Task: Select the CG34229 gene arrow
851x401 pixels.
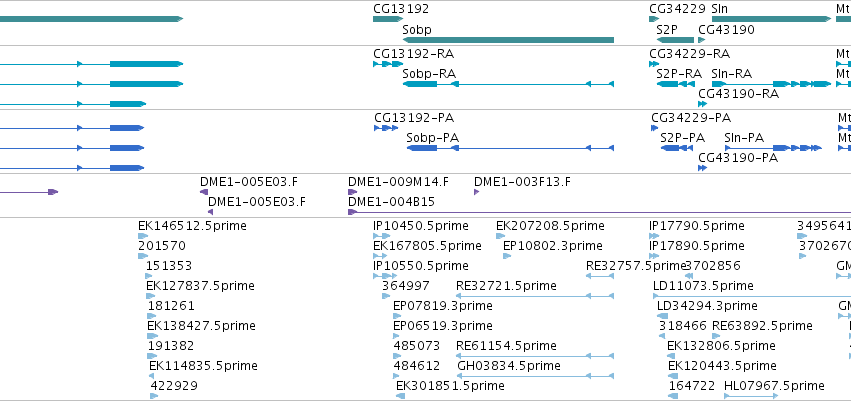Action: (654, 20)
